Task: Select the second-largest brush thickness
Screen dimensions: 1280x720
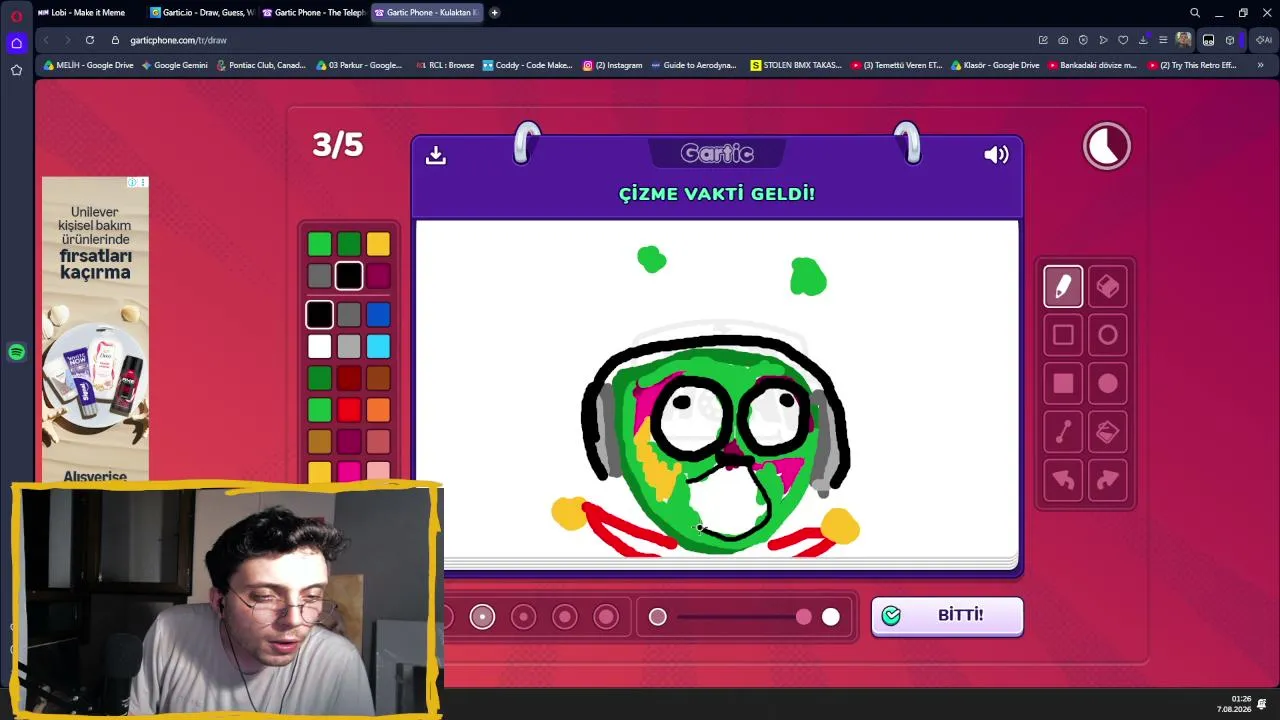Action: (x=565, y=617)
